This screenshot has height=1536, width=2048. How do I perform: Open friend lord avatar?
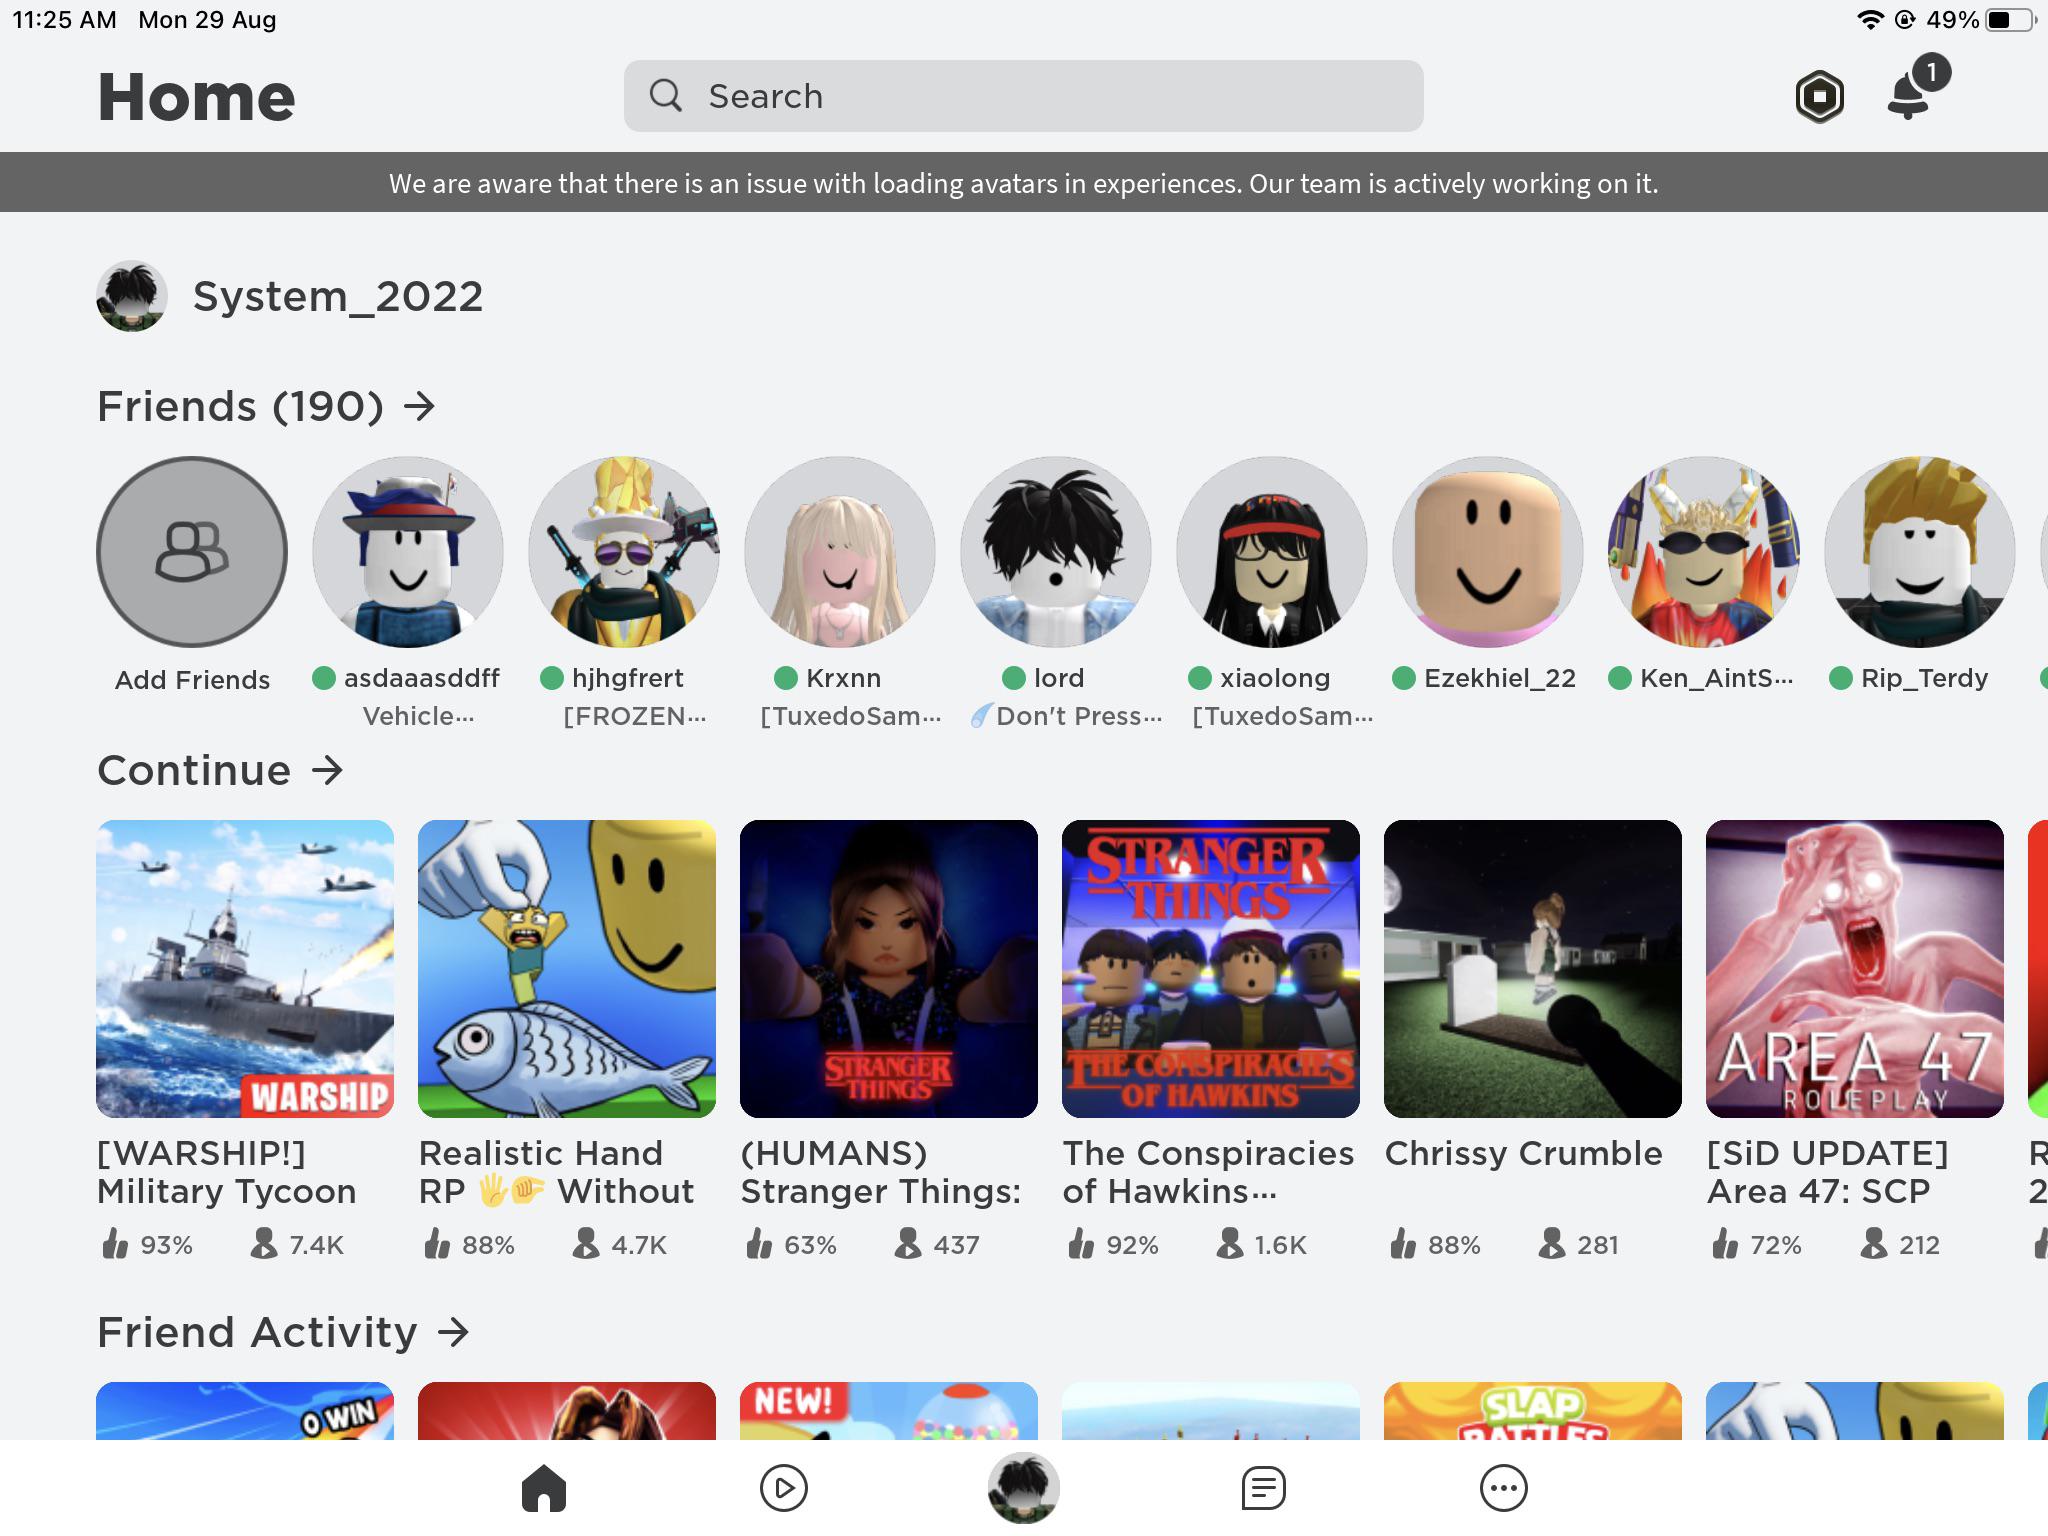[x=1056, y=552]
